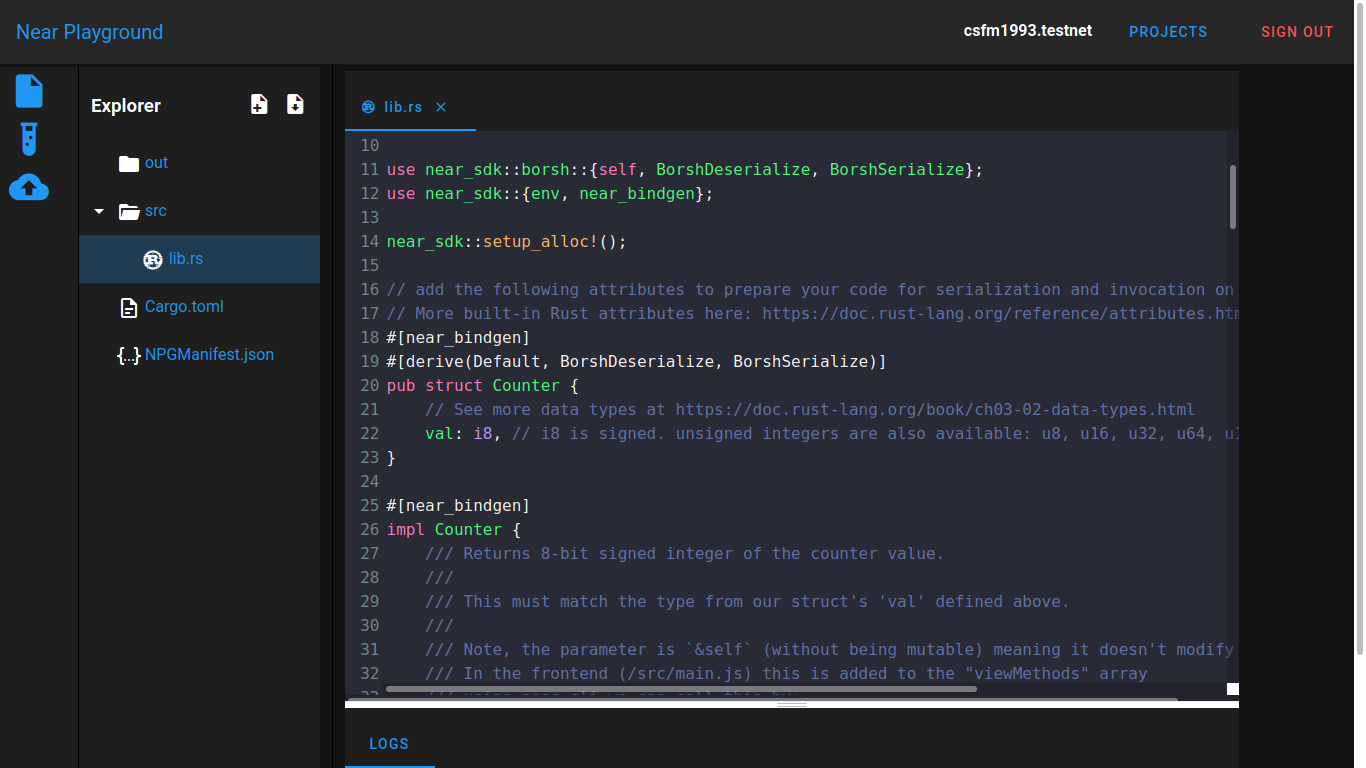Click the '#[near_bindgen]' attribute on line 18

pyautogui.click(x=458, y=338)
